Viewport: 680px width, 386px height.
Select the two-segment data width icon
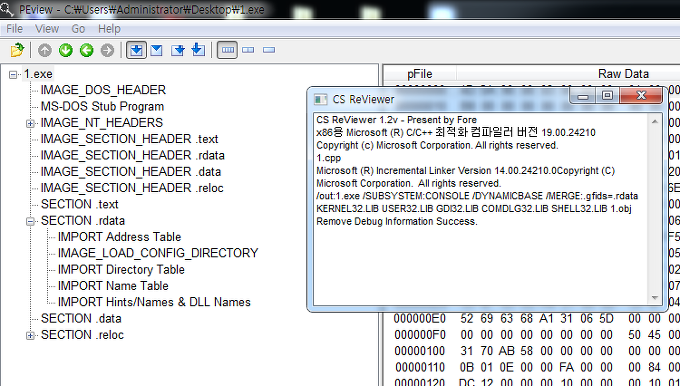(248, 50)
